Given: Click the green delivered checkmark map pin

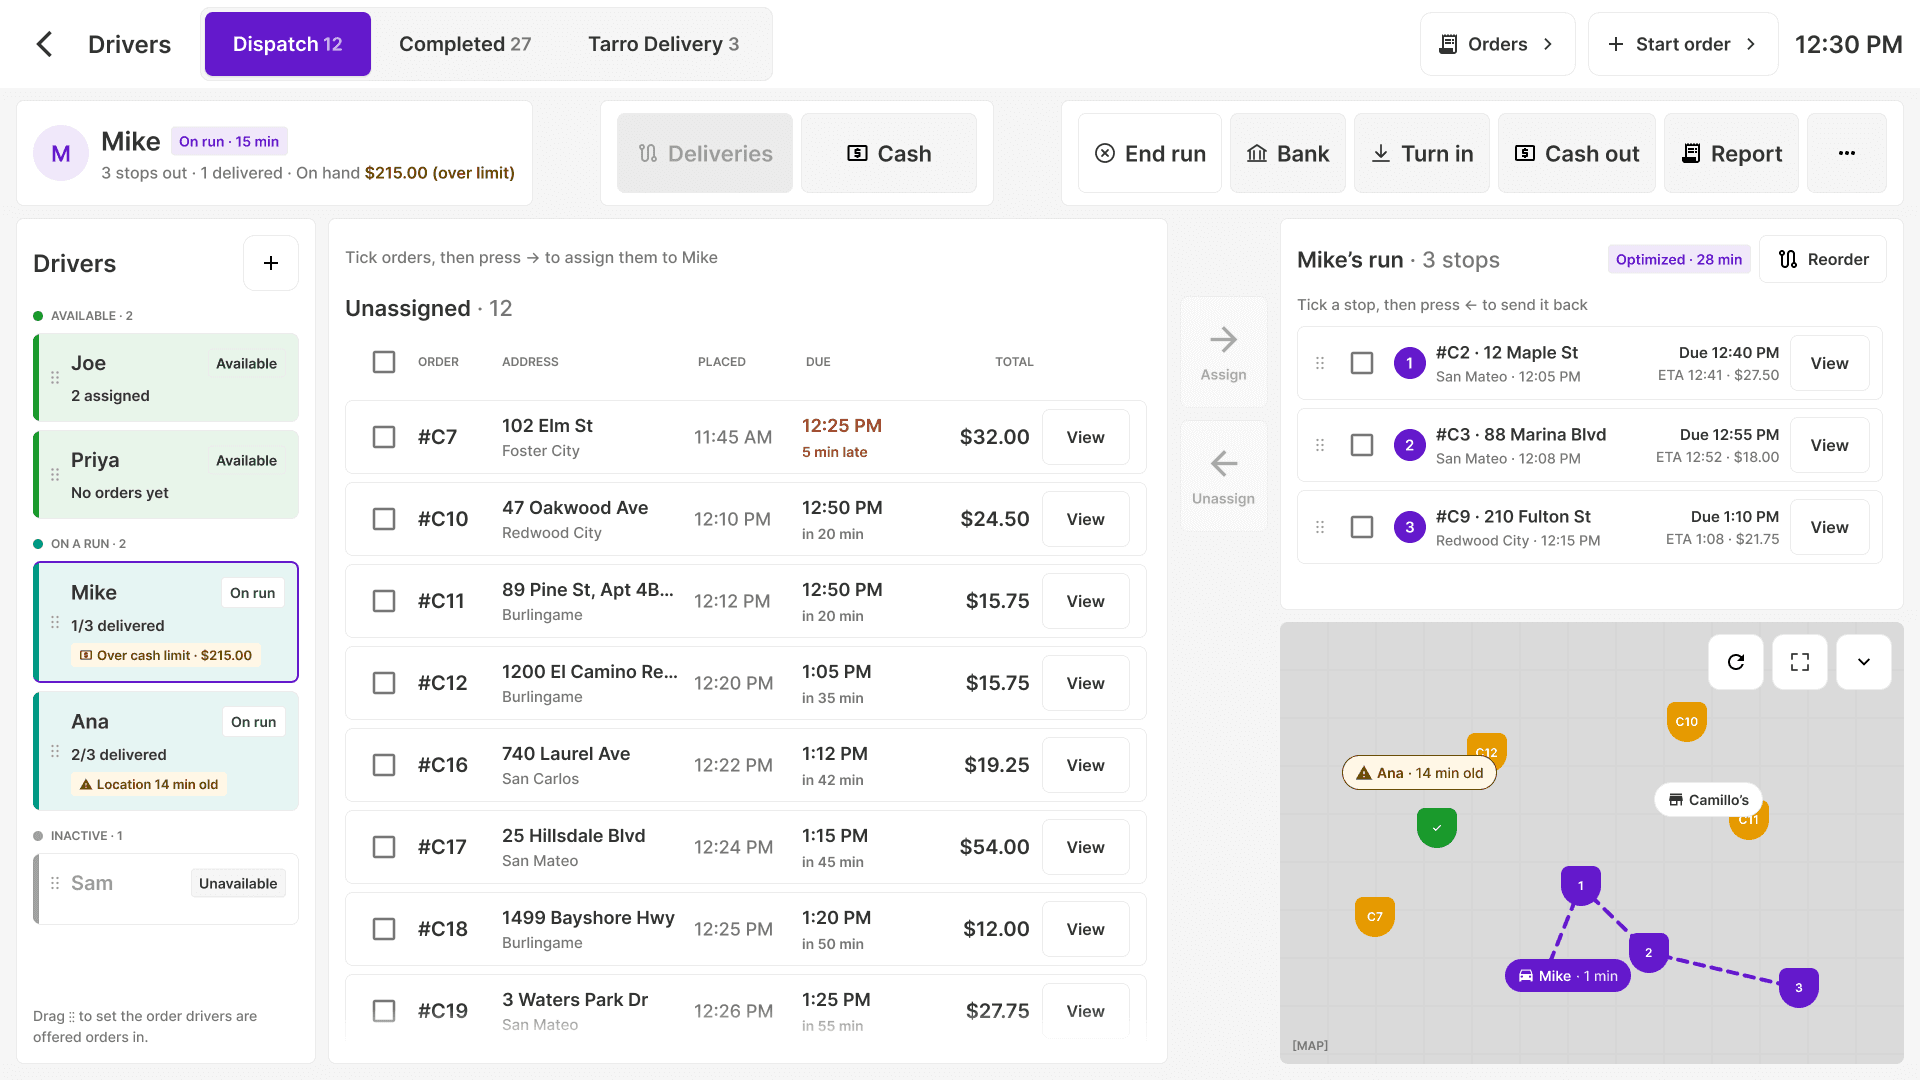Looking at the screenshot, I should click(1436, 827).
